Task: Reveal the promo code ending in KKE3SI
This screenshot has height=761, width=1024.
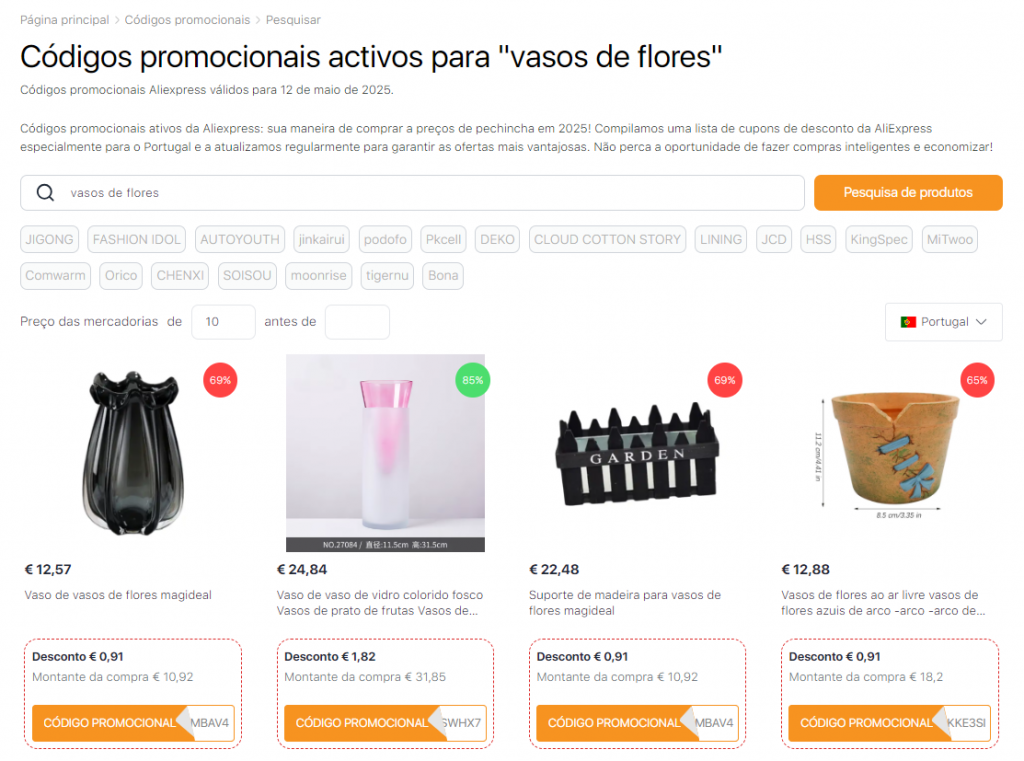Action: (889, 723)
